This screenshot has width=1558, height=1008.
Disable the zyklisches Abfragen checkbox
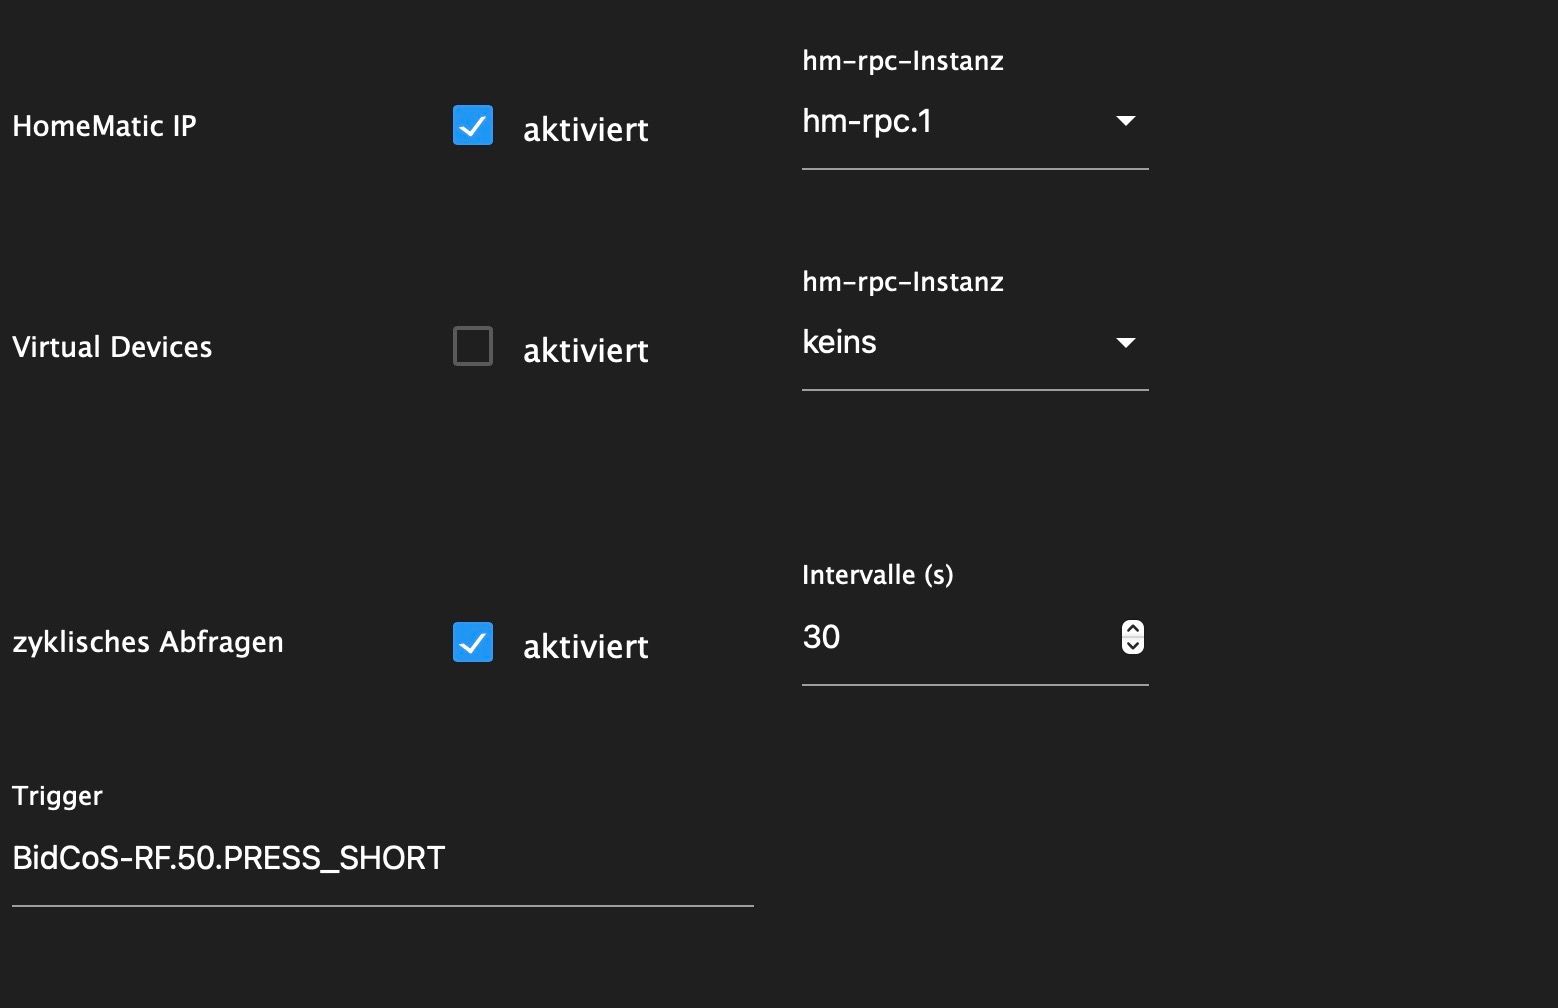[472, 642]
